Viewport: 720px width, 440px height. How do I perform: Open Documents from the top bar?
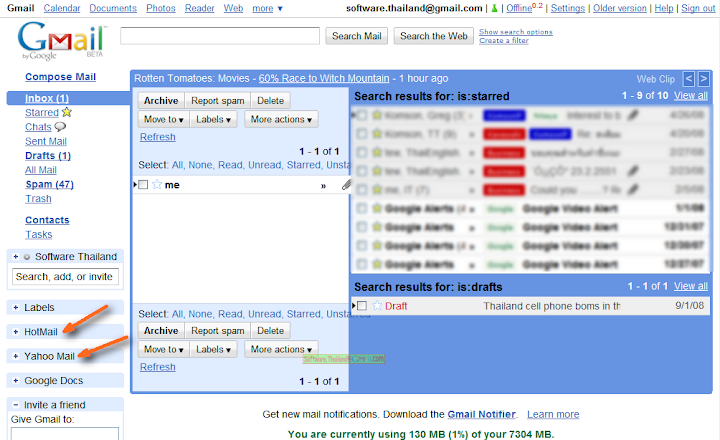tap(113, 8)
